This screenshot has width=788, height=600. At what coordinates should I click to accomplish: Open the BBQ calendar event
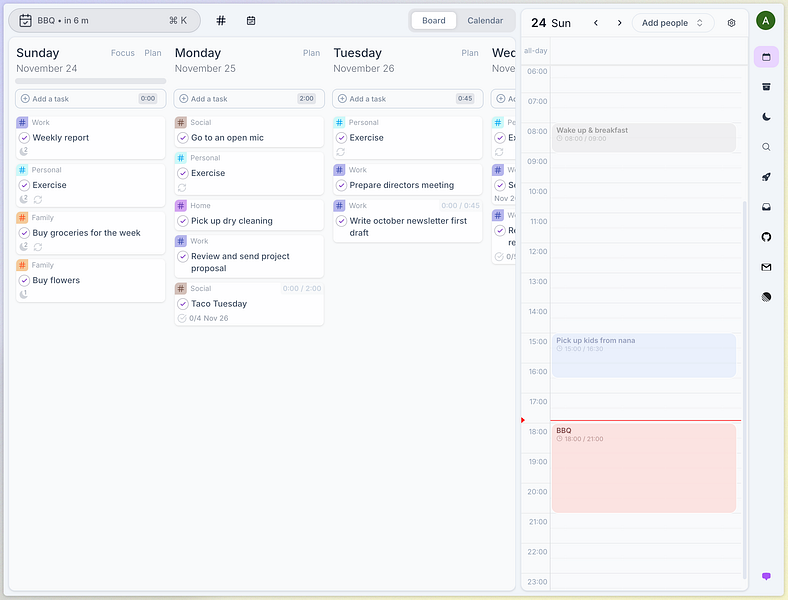point(644,468)
